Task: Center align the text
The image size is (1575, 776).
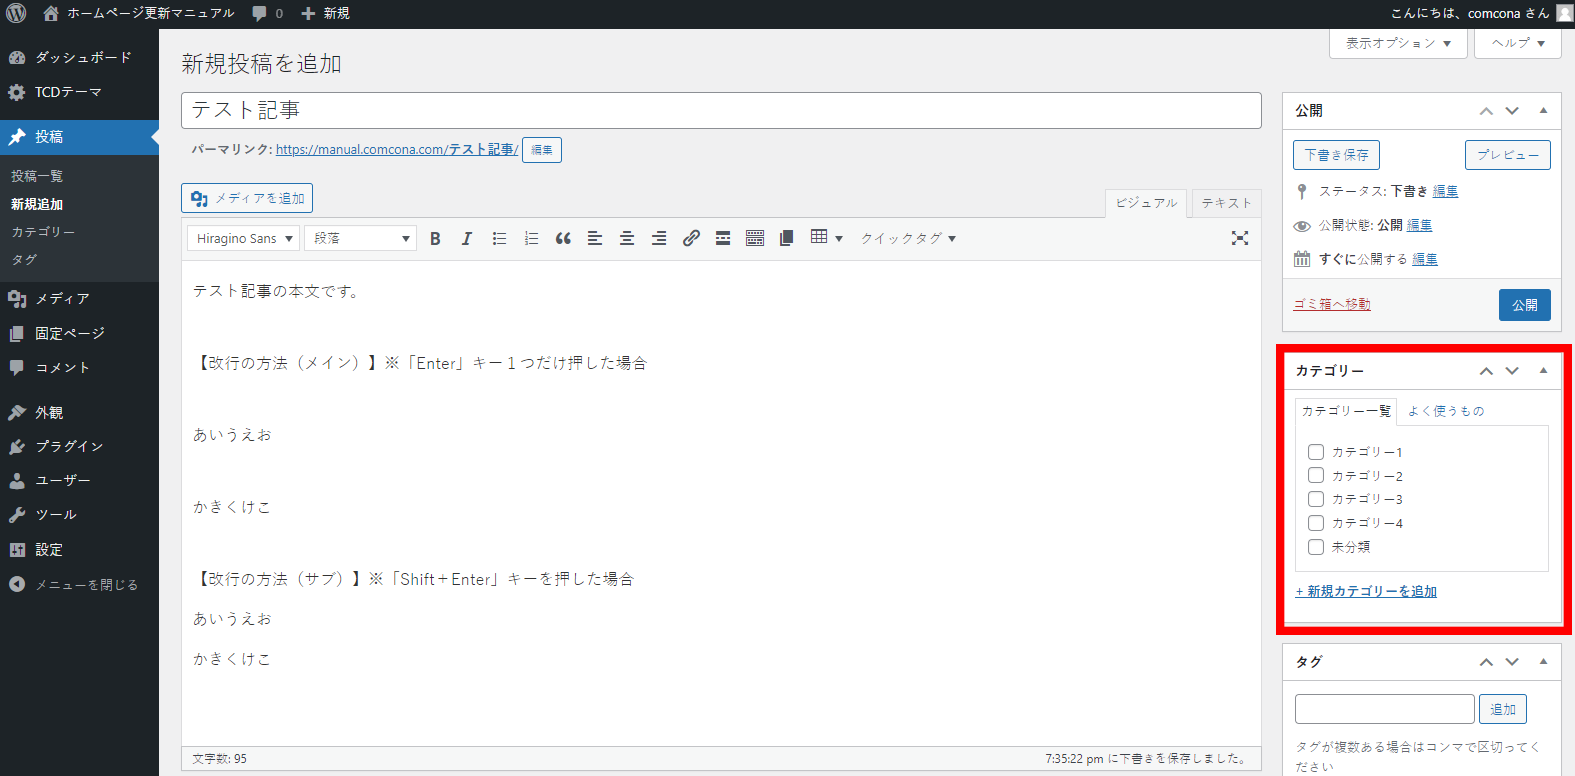Action: [627, 239]
